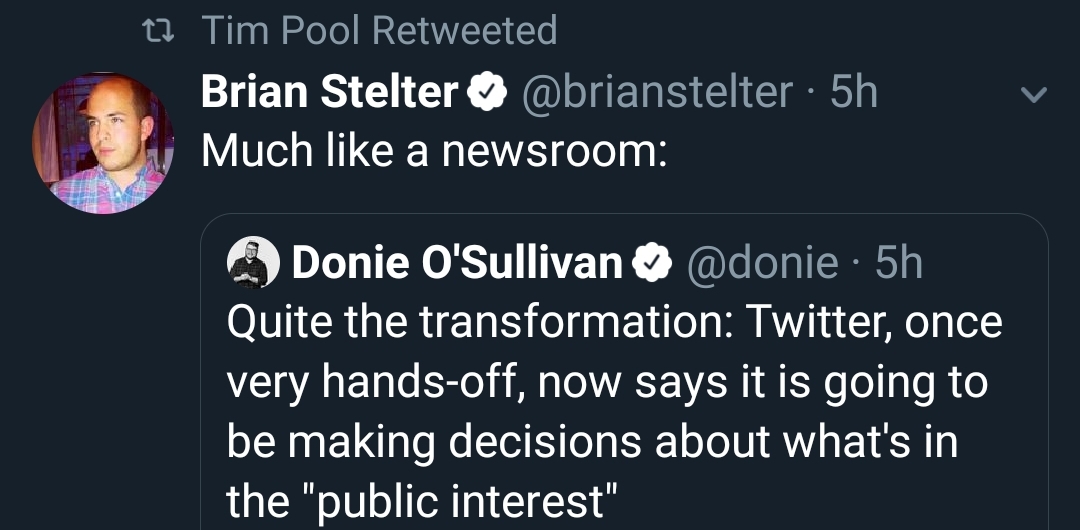Click the Brian Stelter display name

[329, 93]
